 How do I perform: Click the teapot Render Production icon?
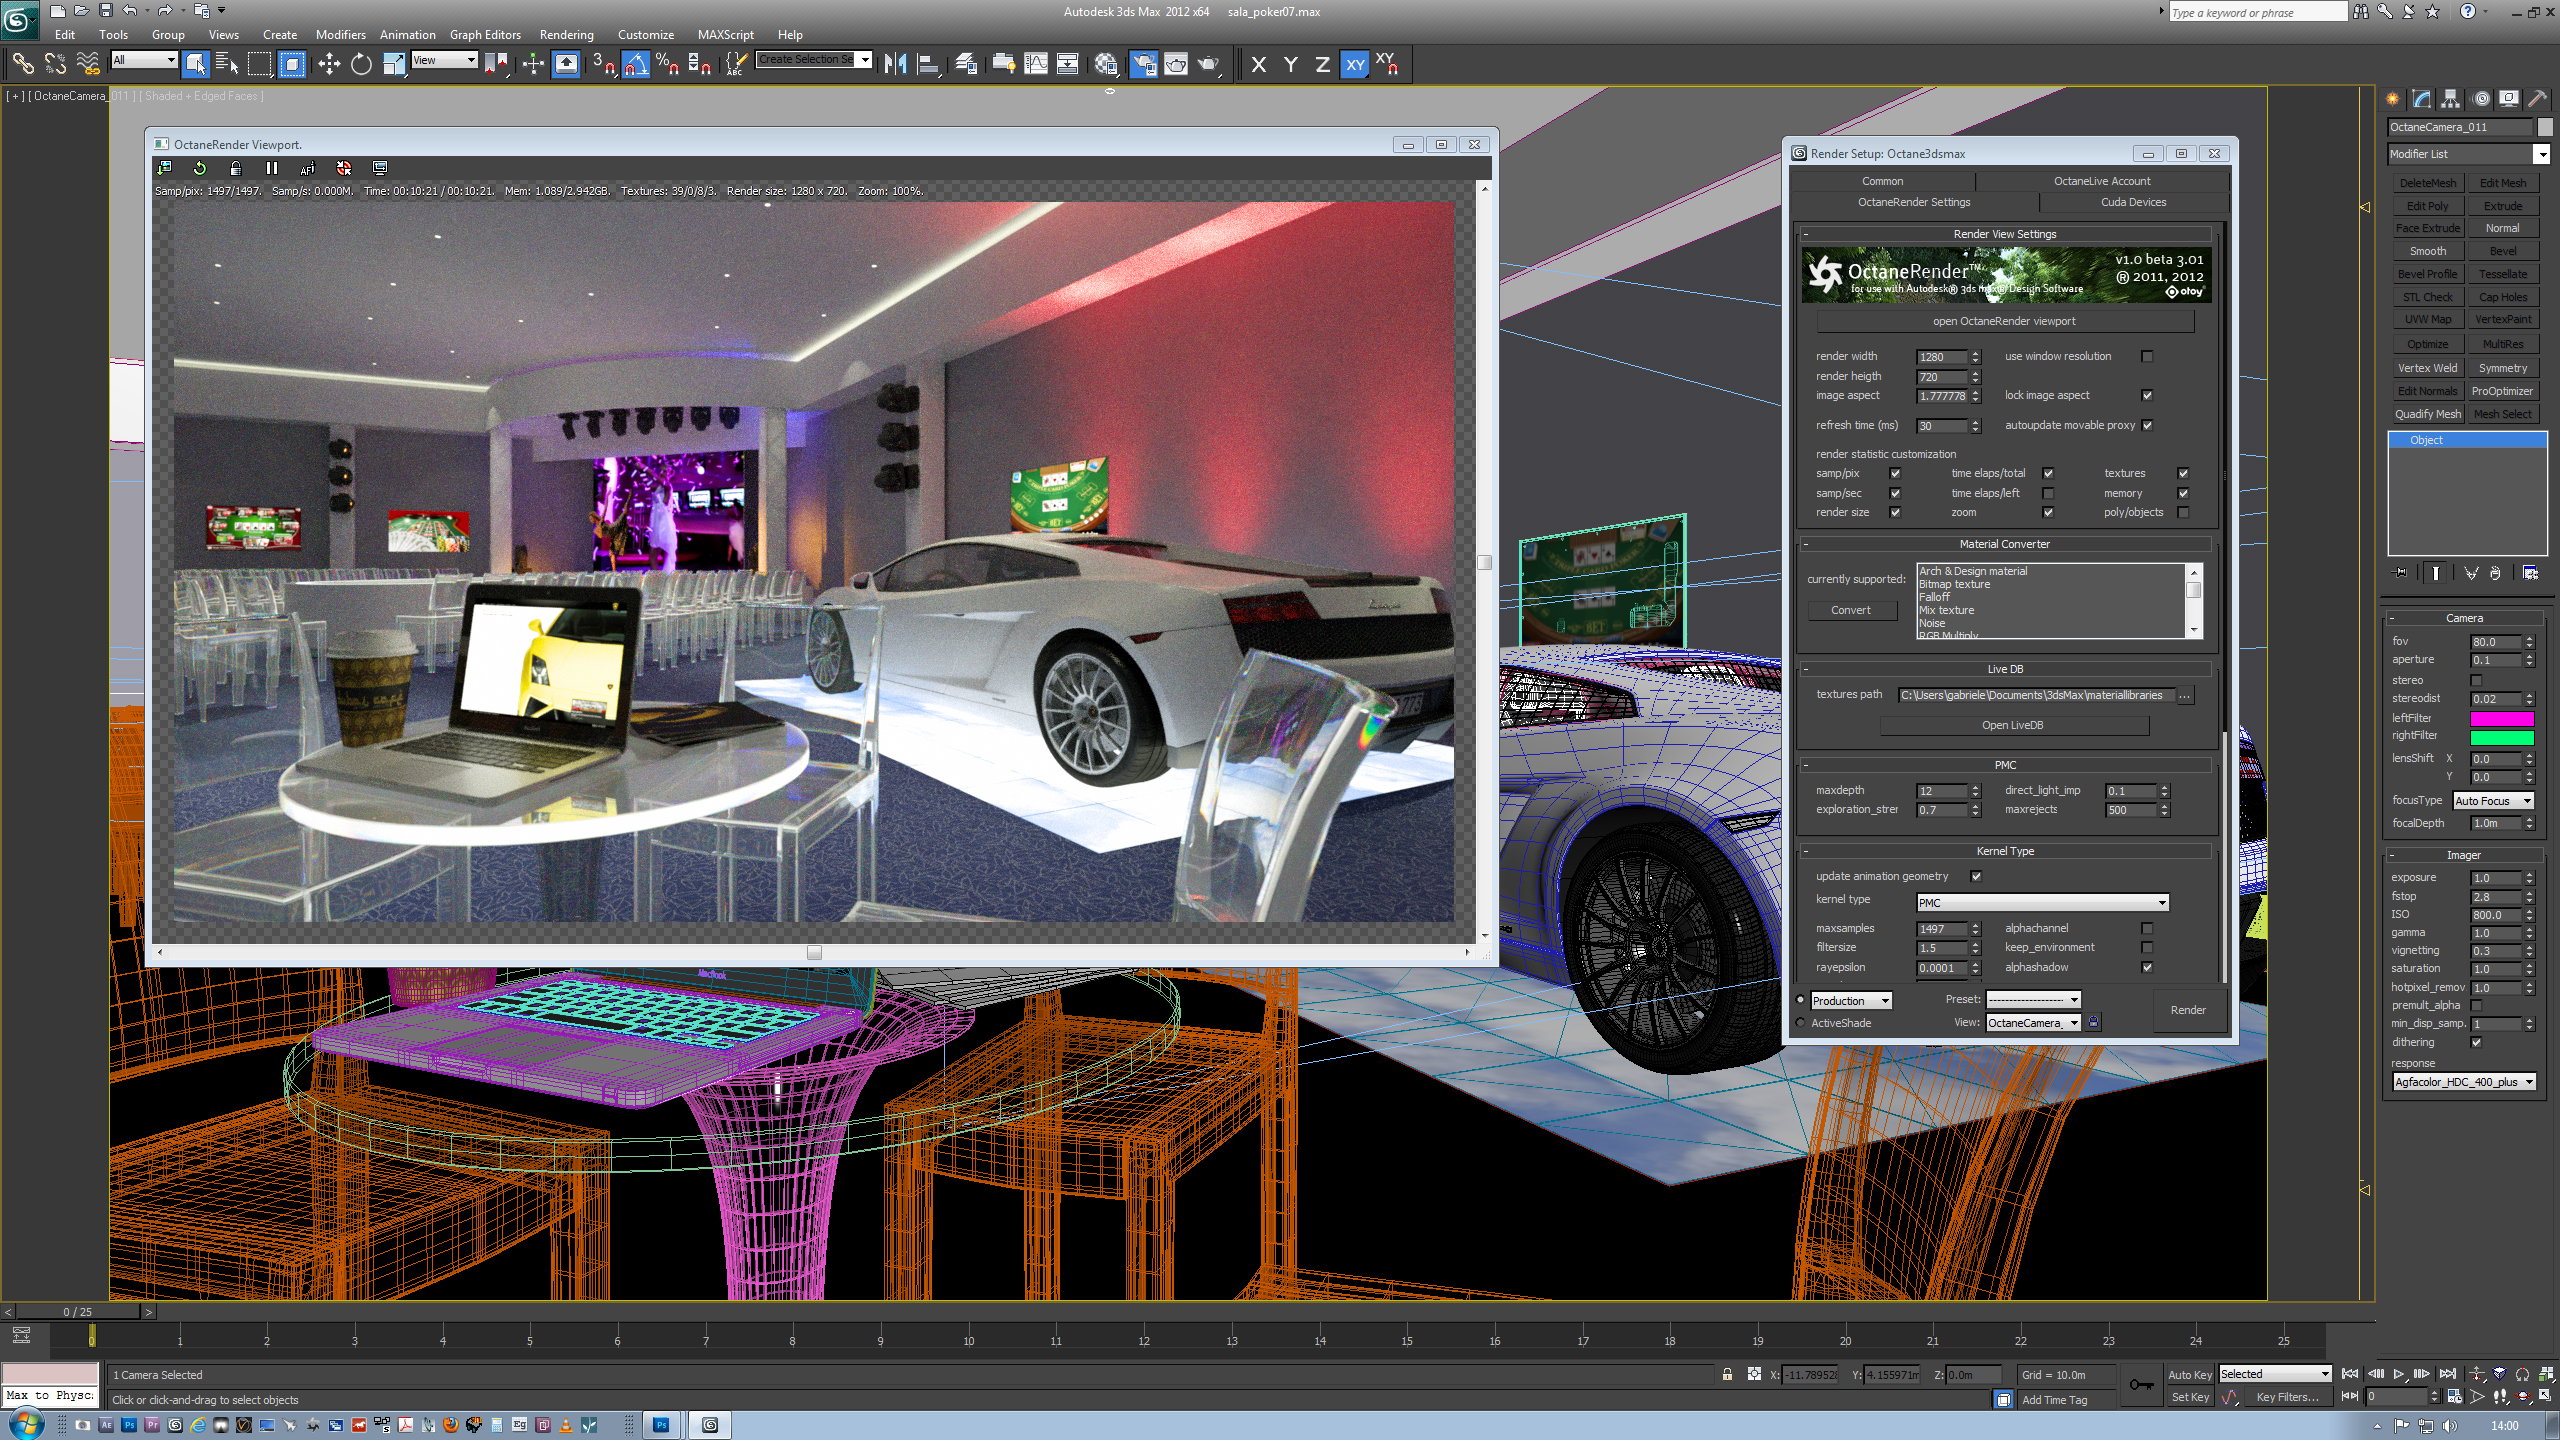1209,65
